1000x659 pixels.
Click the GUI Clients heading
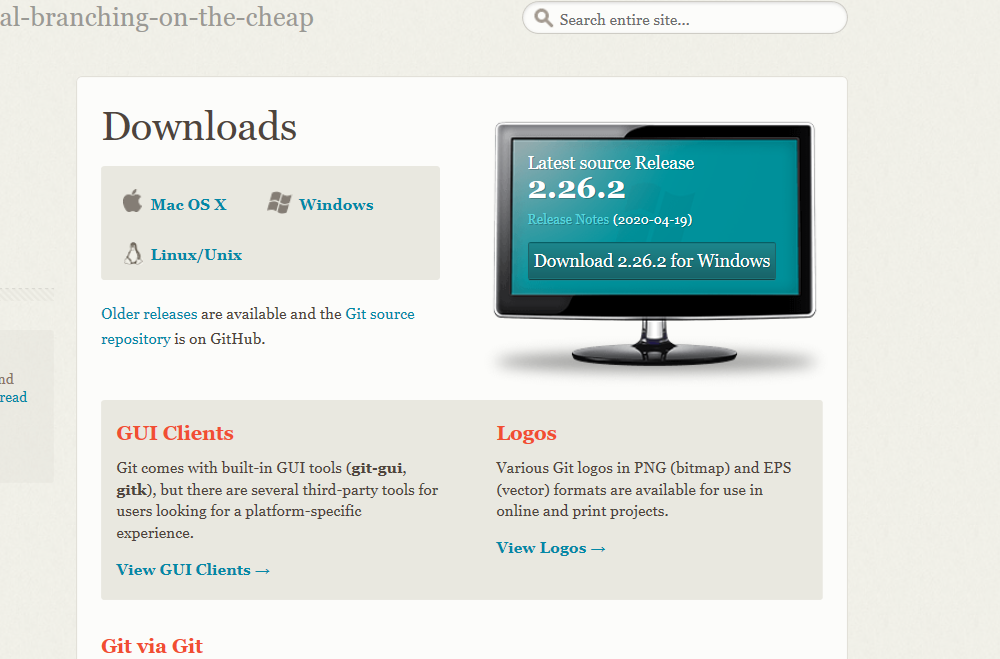click(175, 433)
